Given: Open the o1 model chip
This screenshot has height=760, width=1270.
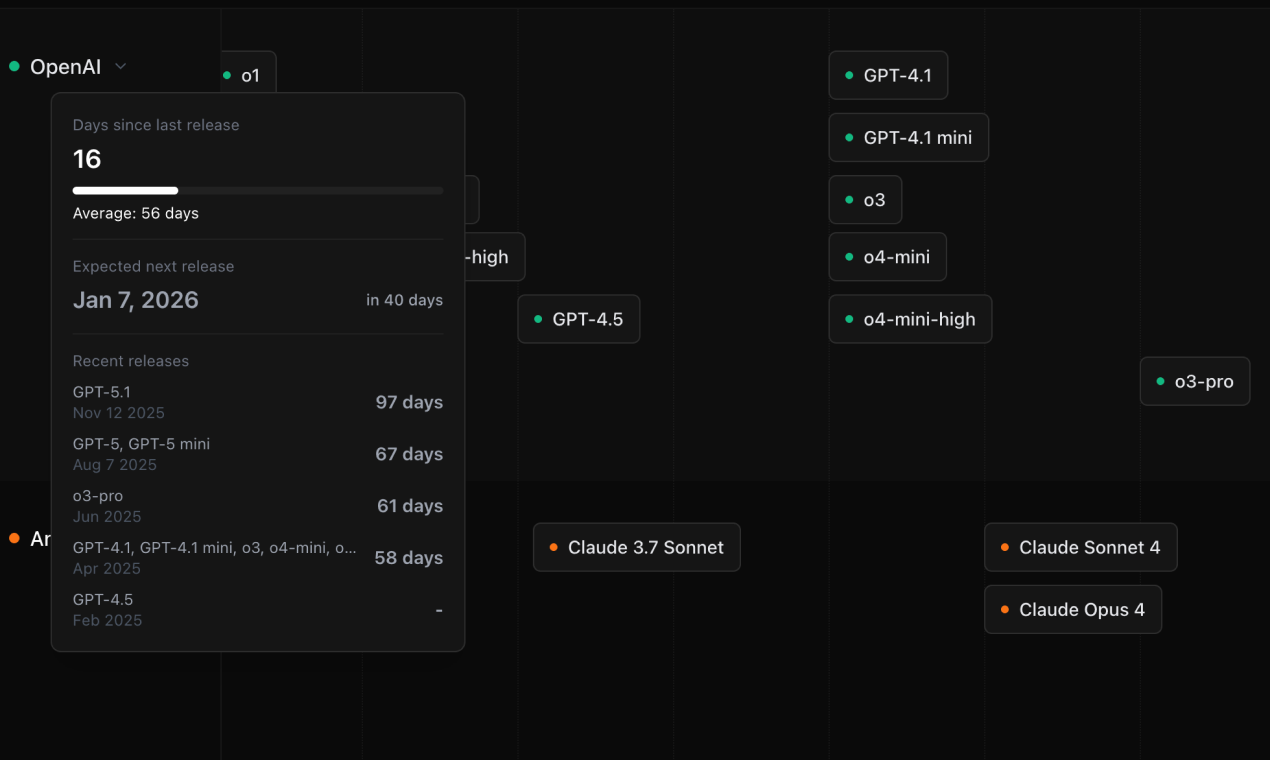Looking at the screenshot, I should click(248, 75).
